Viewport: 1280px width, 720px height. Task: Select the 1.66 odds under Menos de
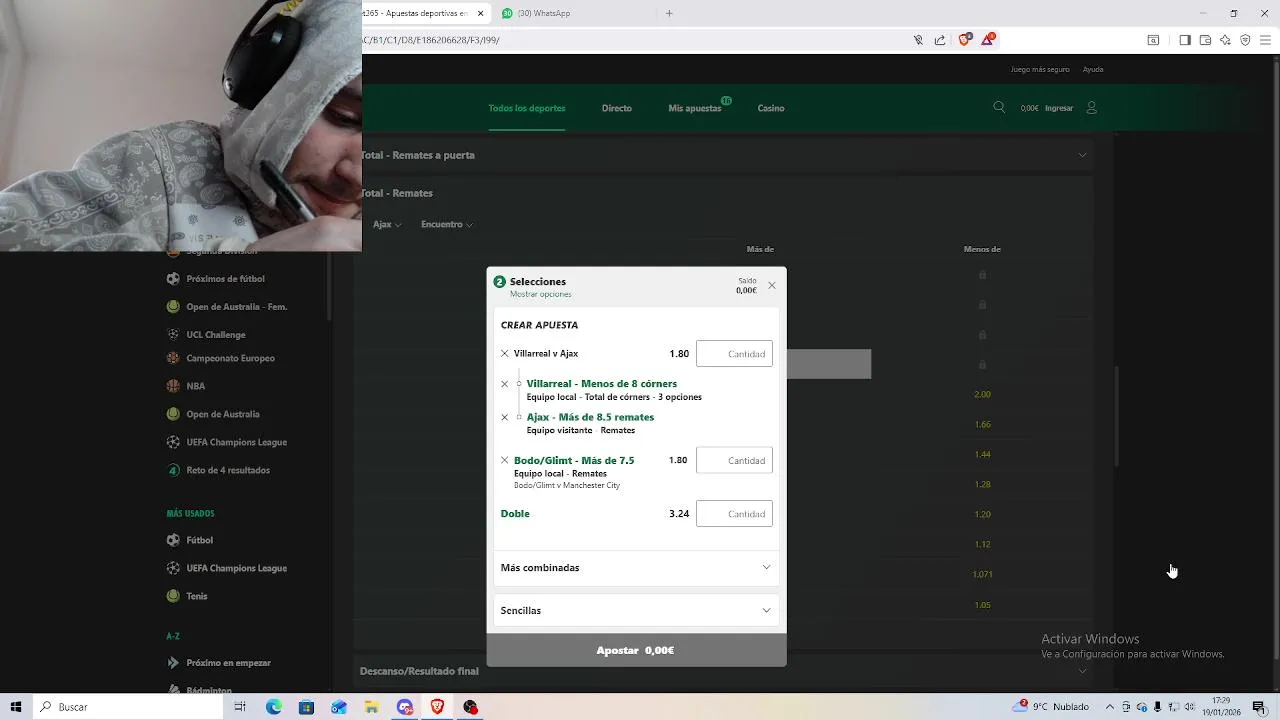click(982, 424)
